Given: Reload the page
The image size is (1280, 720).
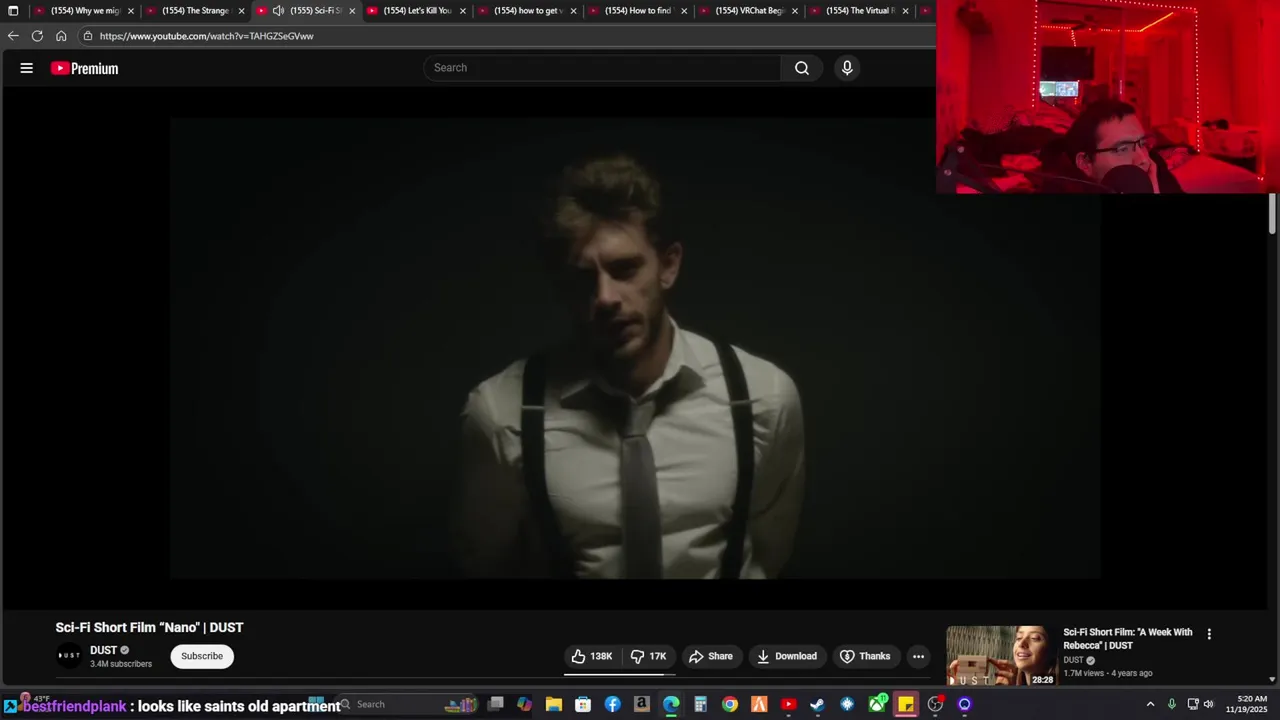Looking at the screenshot, I should click(x=37, y=36).
